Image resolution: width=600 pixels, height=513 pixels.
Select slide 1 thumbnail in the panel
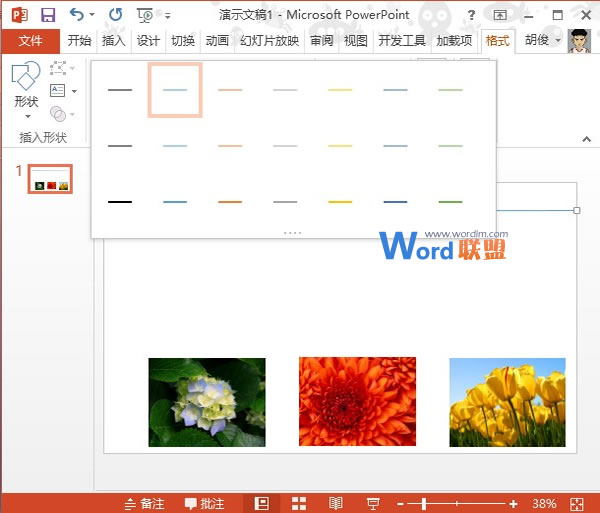[x=50, y=179]
